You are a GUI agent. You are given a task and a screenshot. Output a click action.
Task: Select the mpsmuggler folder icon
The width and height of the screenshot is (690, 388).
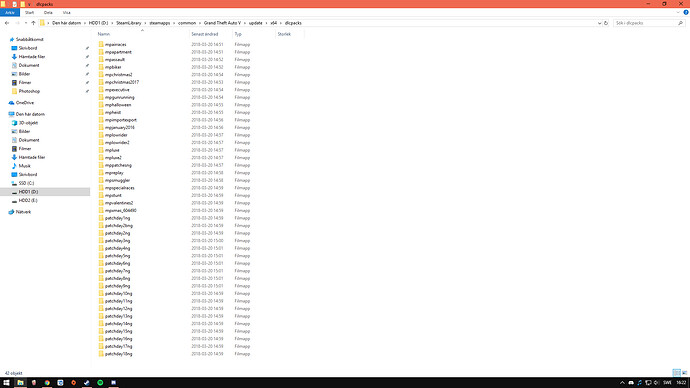(x=101, y=180)
